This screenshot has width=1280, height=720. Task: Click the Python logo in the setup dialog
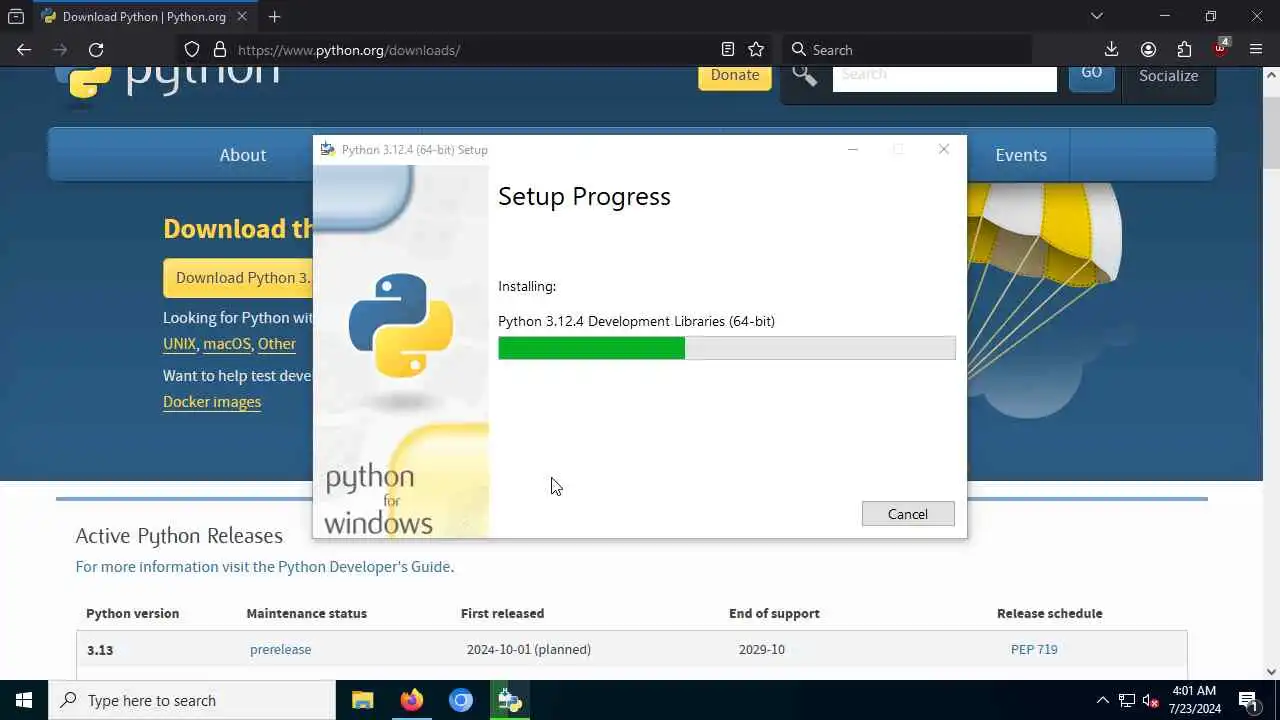tap(401, 325)
